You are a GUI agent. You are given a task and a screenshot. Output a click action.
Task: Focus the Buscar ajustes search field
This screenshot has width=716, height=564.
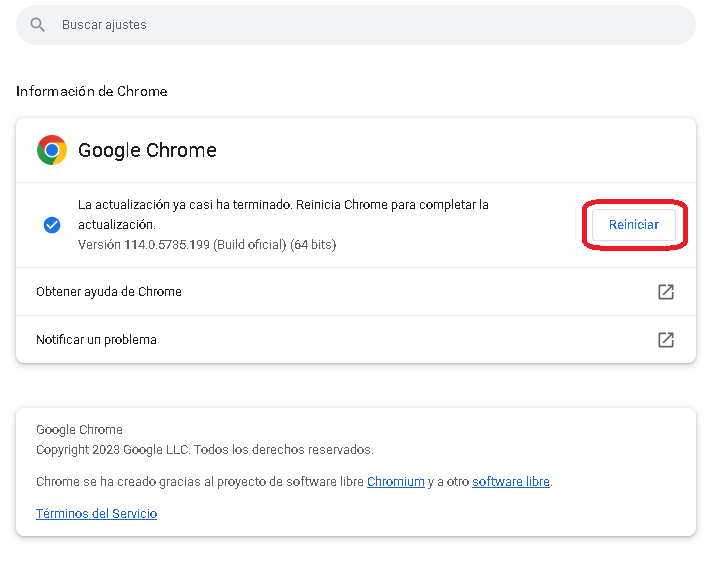pos(356,25)
